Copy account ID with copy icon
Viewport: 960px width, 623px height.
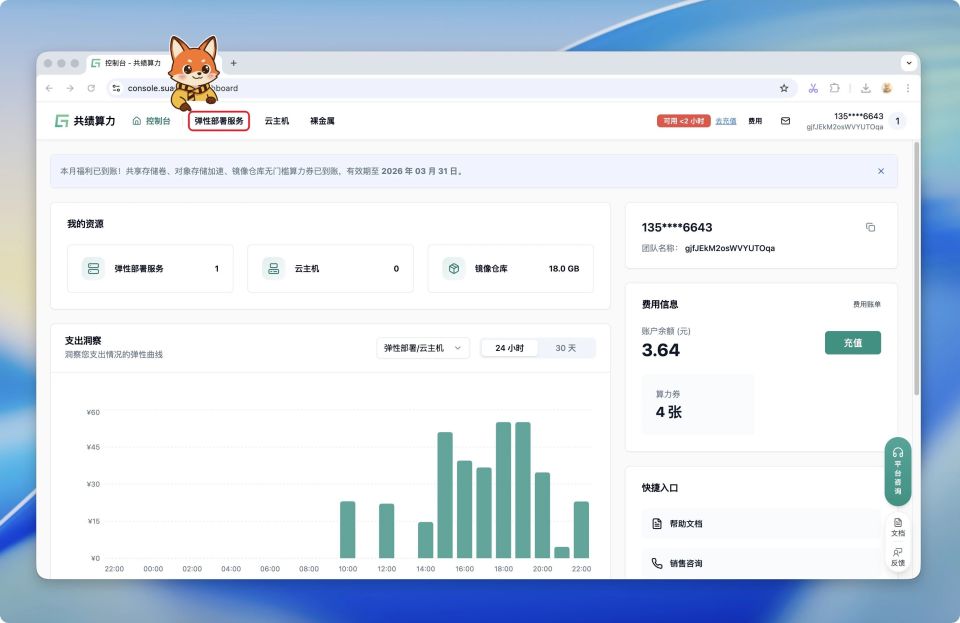tap(871, 228)
